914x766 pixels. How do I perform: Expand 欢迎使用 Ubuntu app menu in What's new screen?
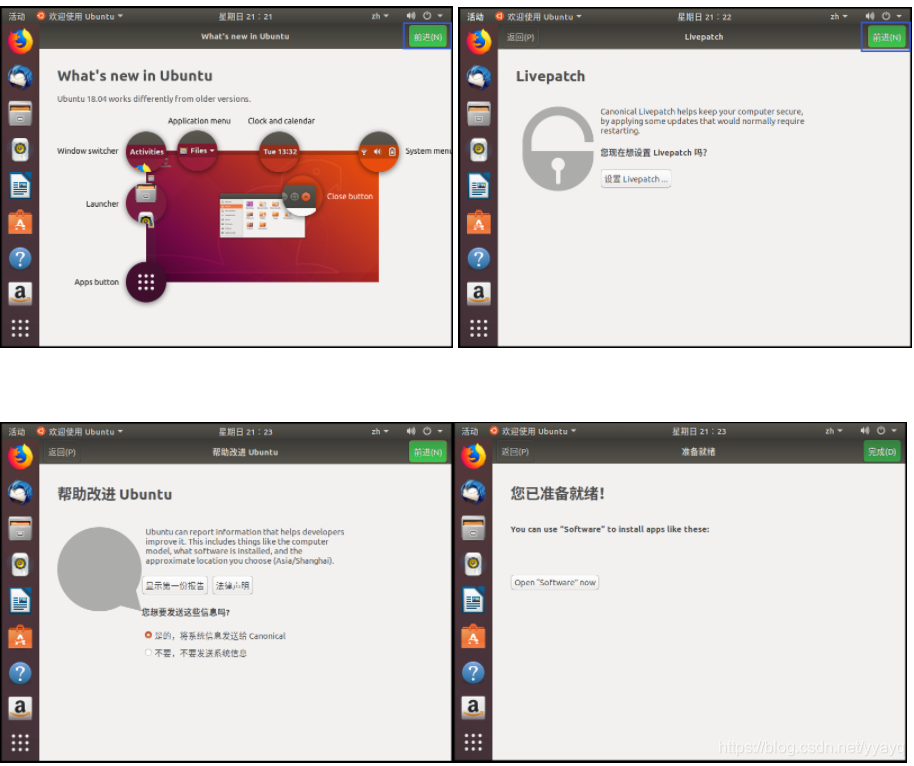point(80,16)
